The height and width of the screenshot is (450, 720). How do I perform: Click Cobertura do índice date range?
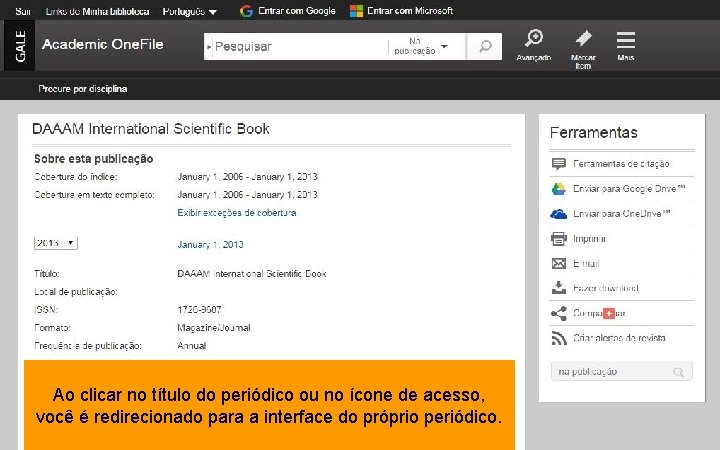[248, 177]
